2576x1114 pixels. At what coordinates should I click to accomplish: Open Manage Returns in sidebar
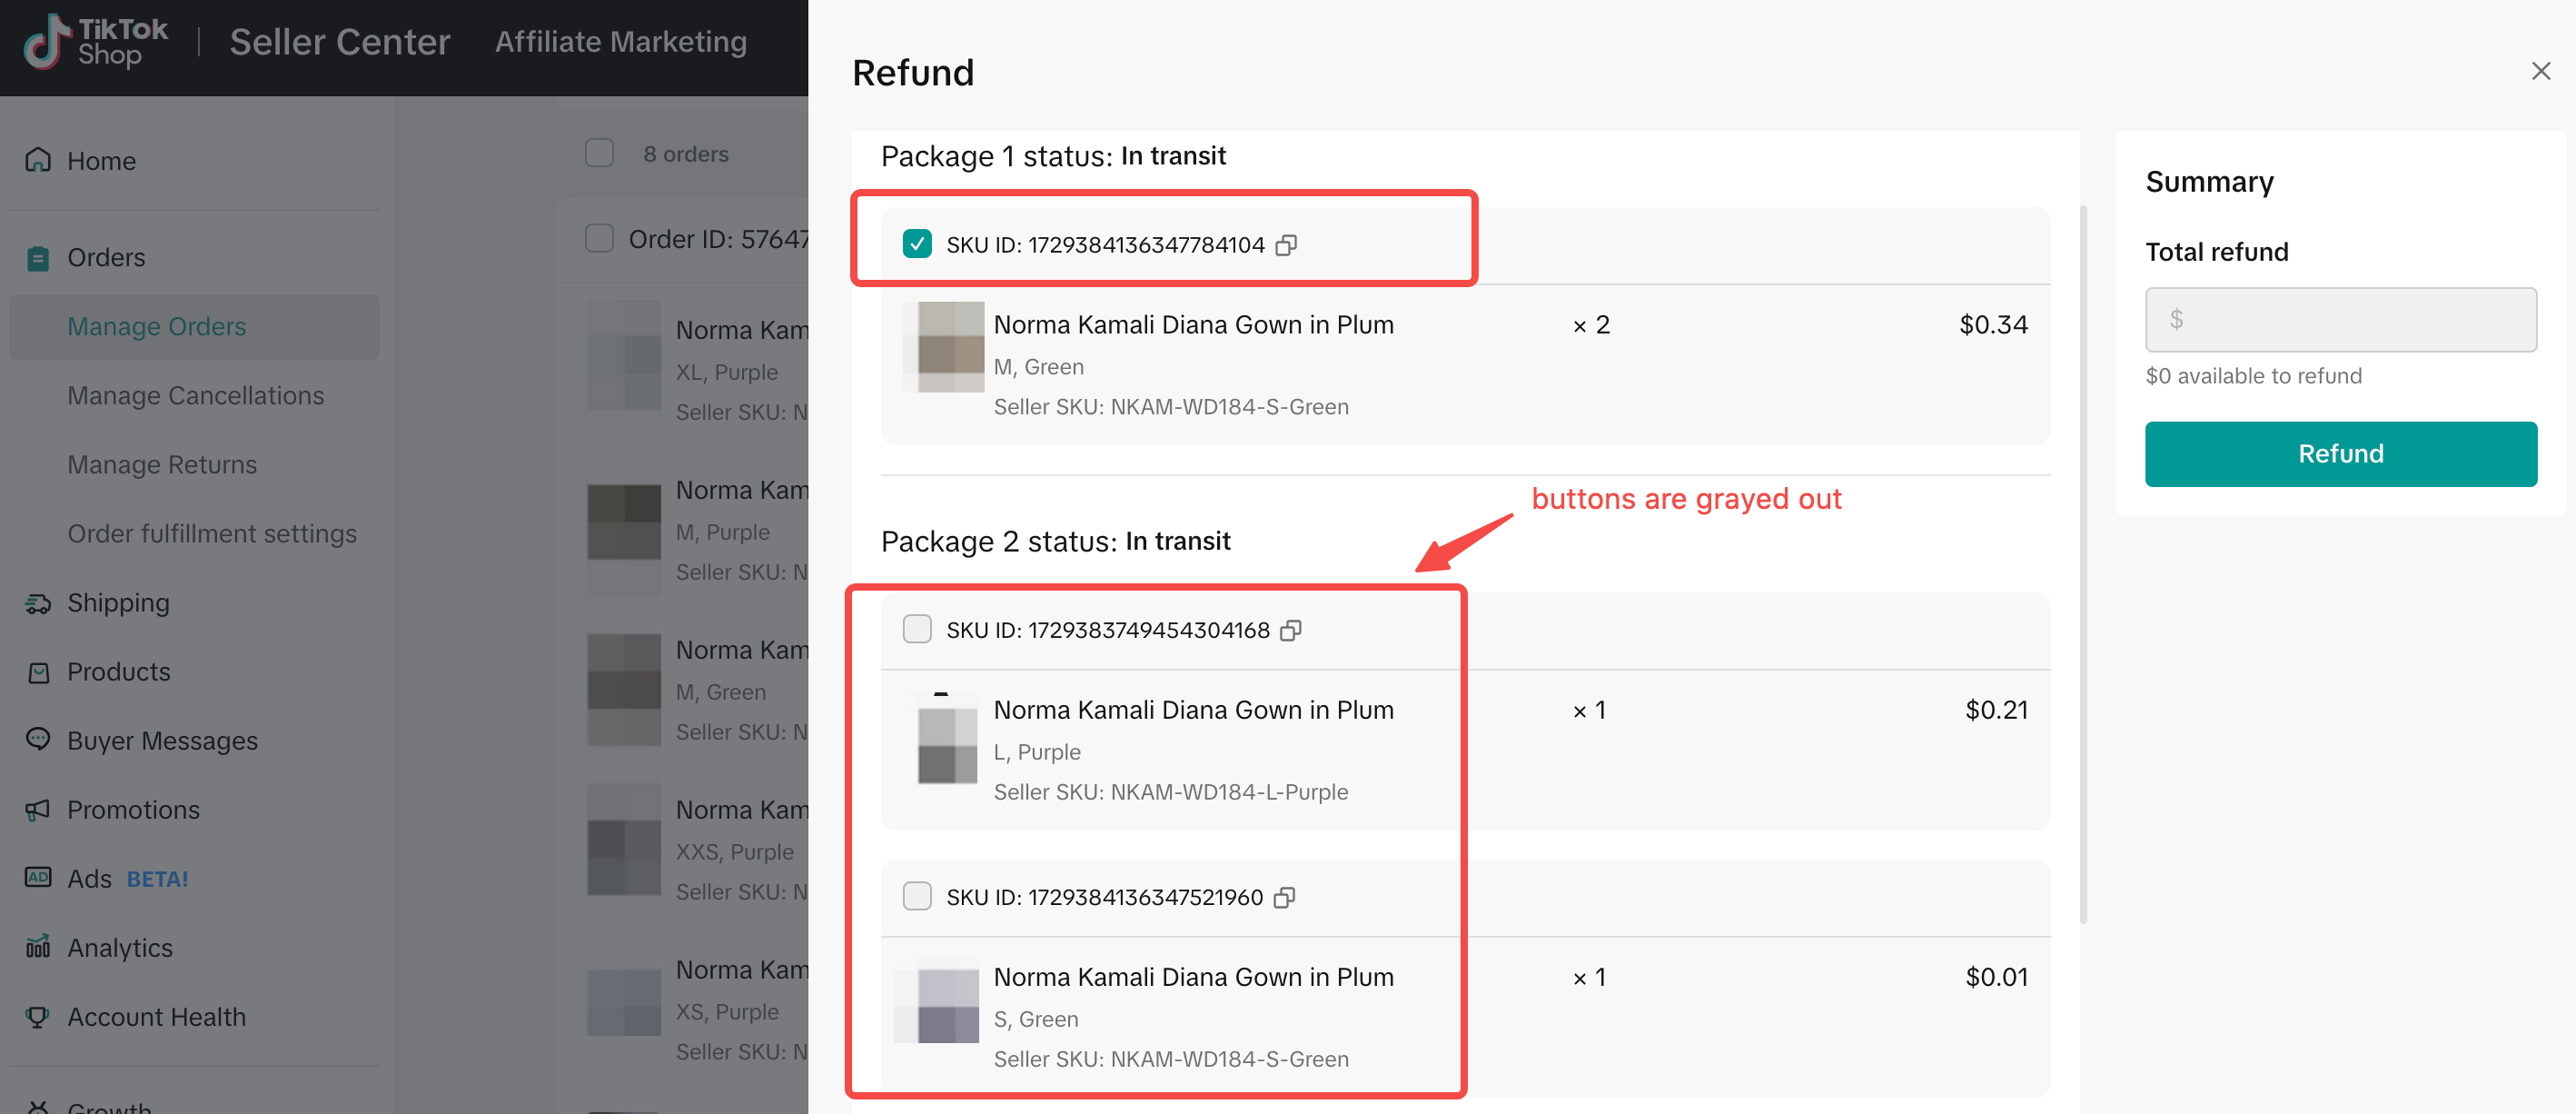pos(162,465)
